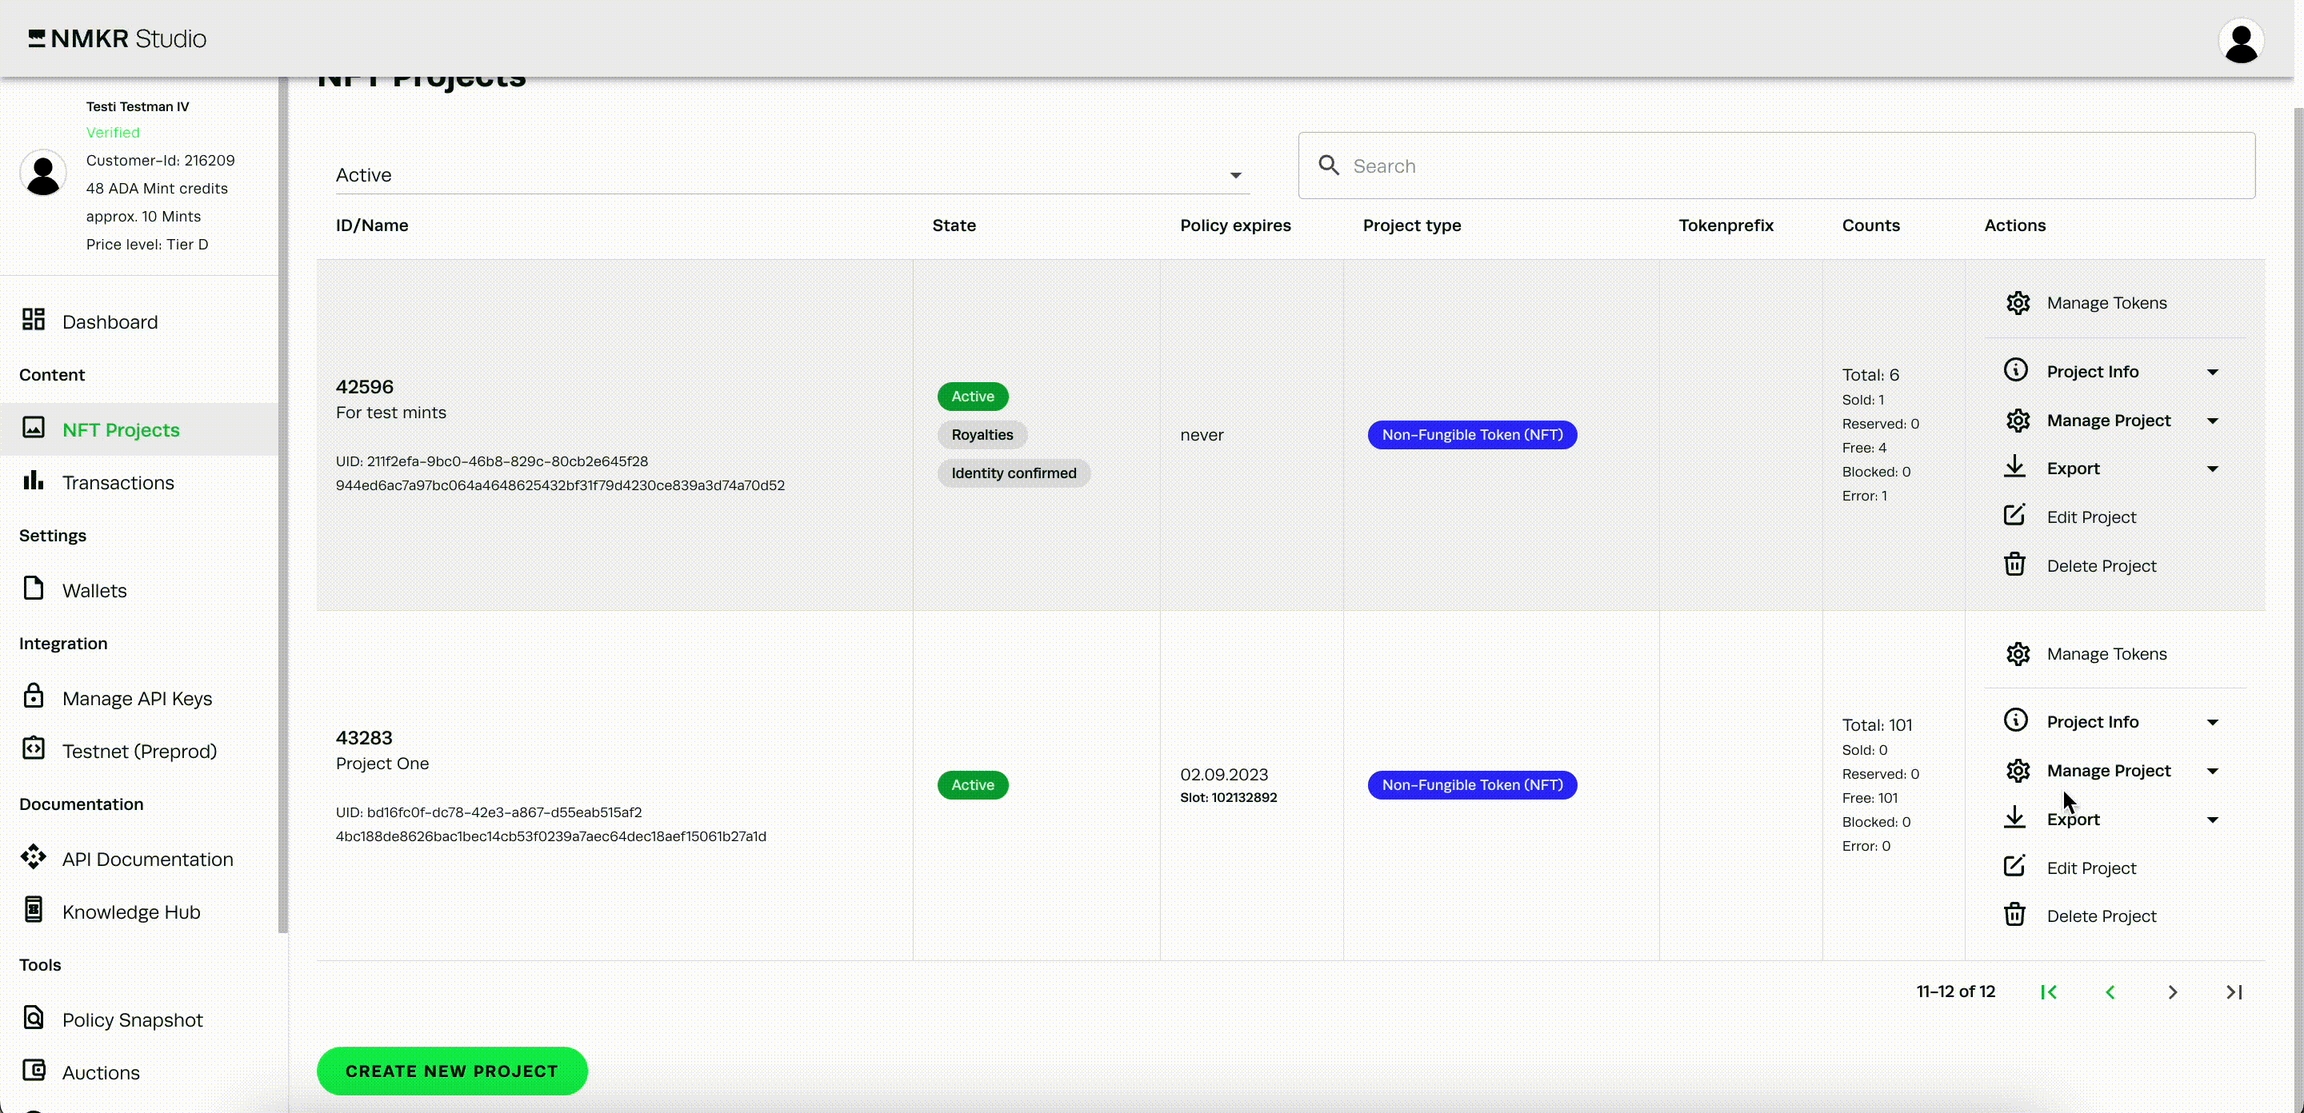
Task: Open the user account avatar icon
Action: pos(2241,41)
